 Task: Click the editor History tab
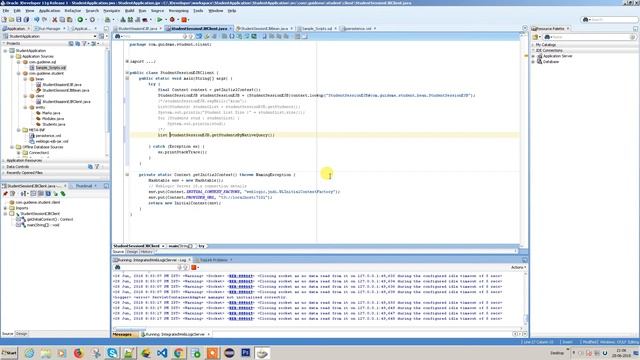(147, 252)
